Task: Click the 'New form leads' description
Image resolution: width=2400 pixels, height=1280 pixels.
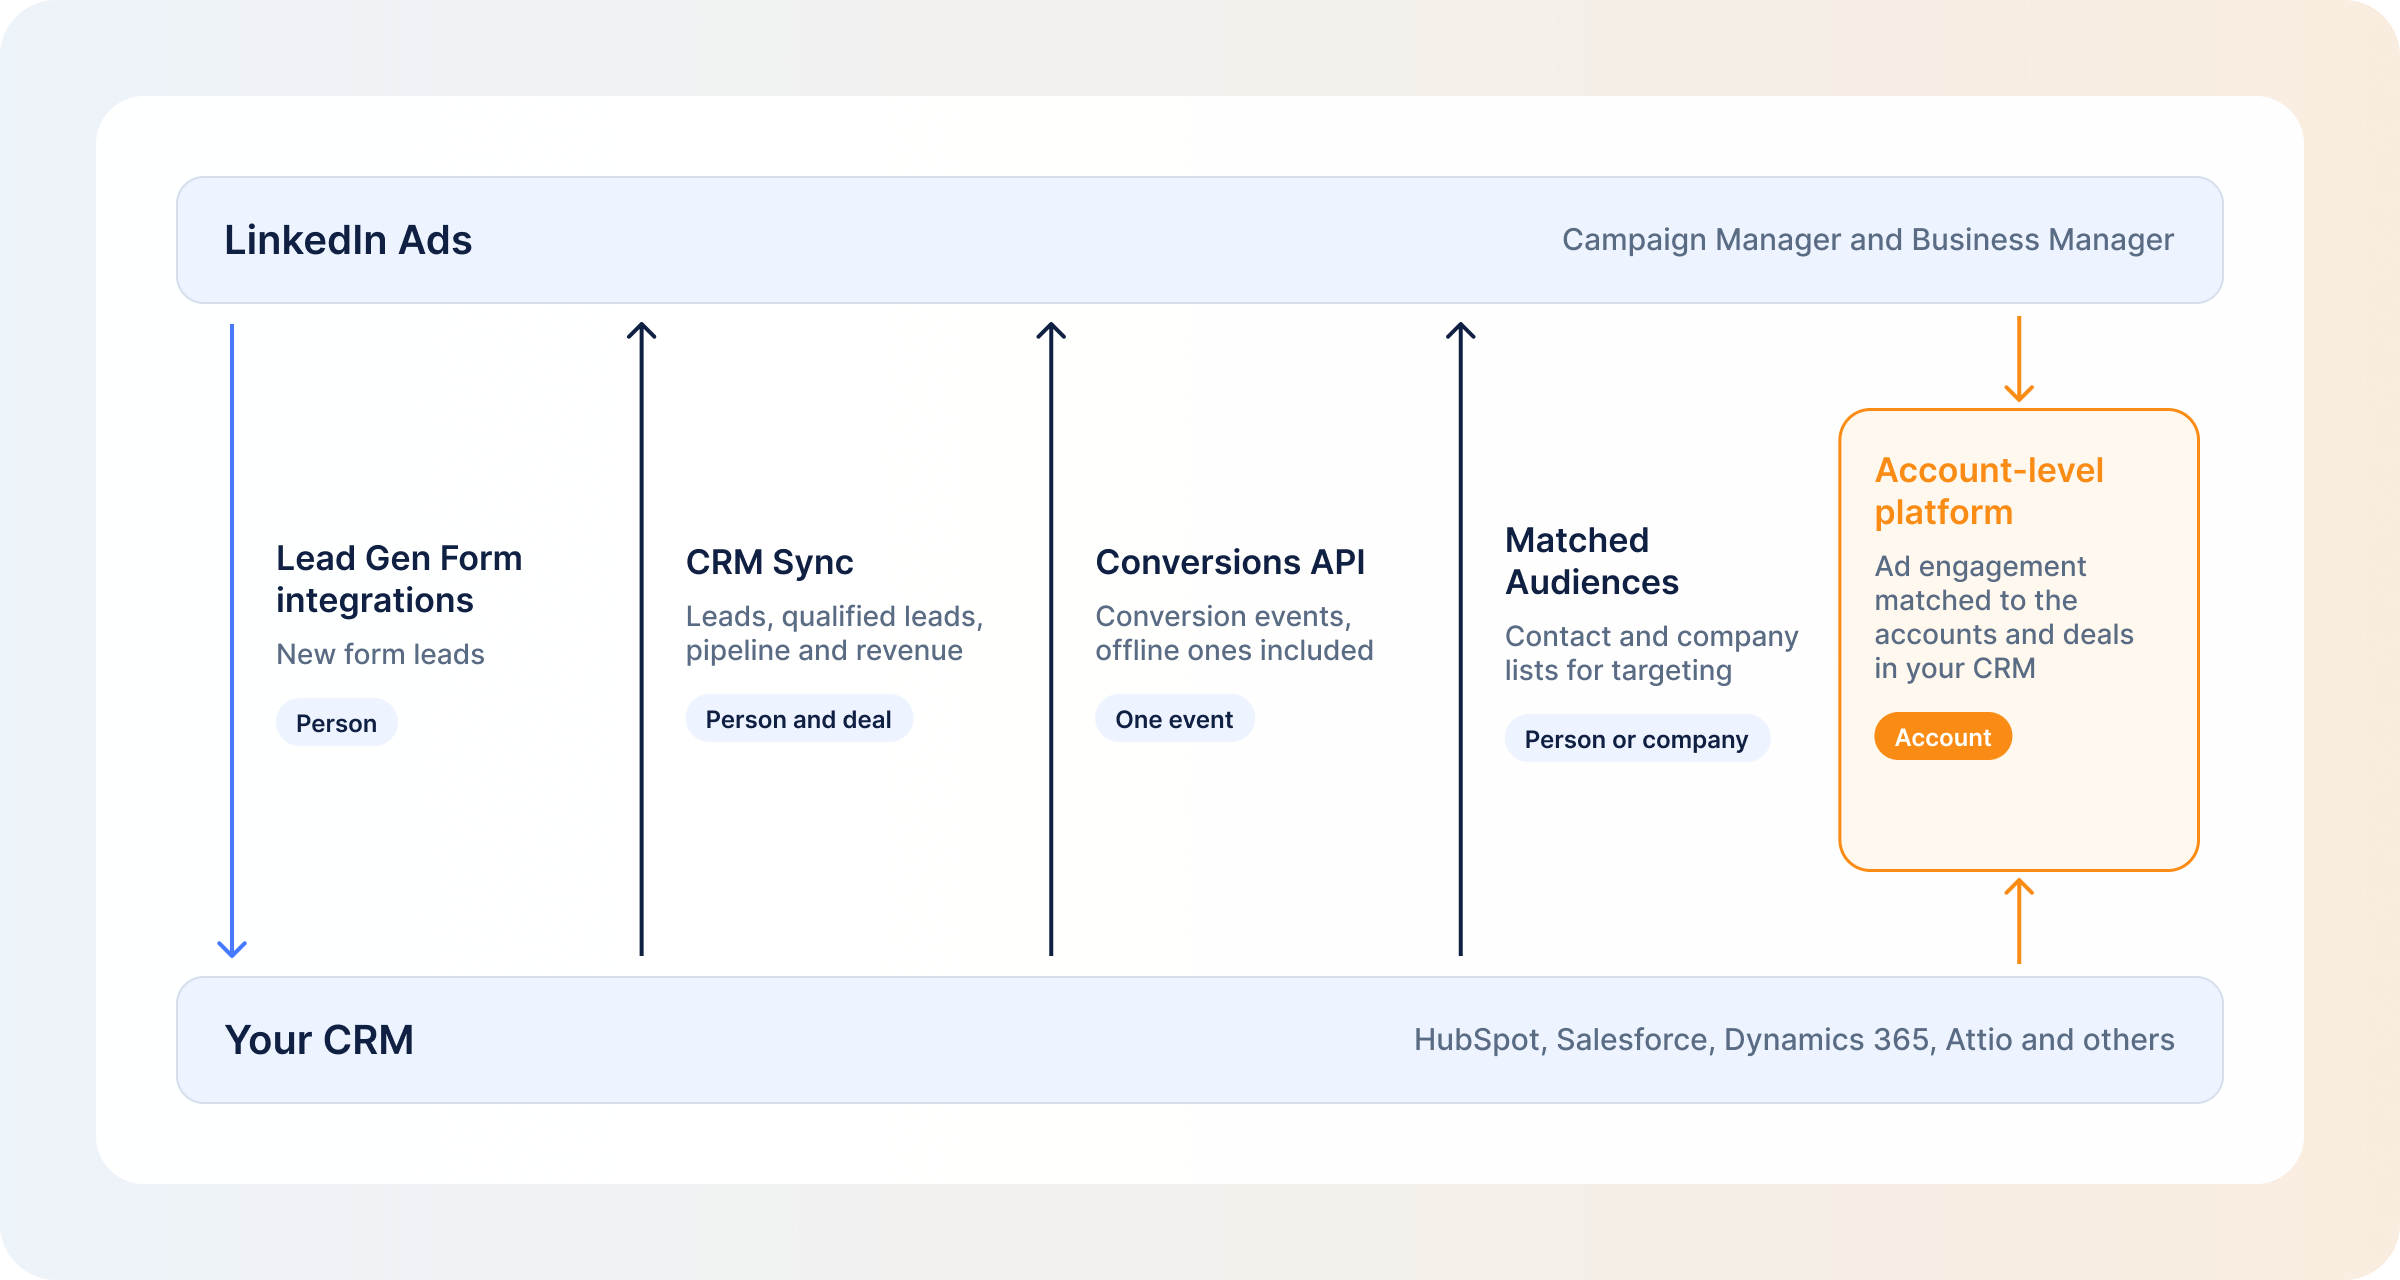Action: coord(380,654)
